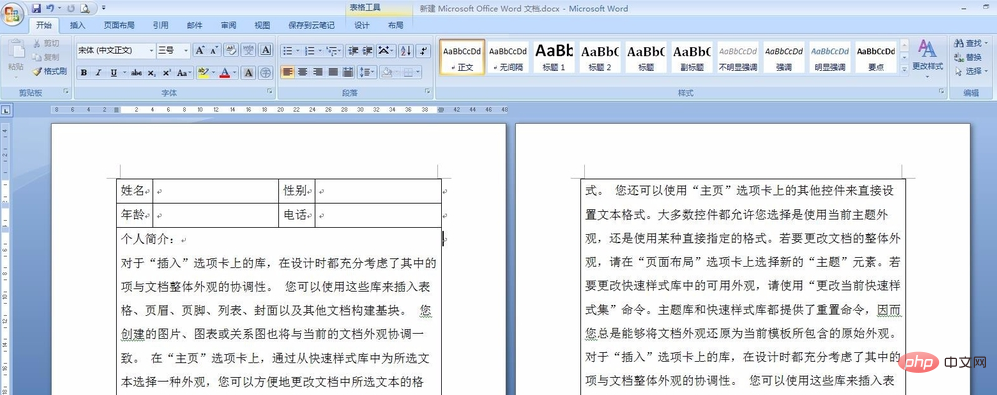Apply the 无间隔 style
This screenshot has width=997, height=395.
point(508,57)
